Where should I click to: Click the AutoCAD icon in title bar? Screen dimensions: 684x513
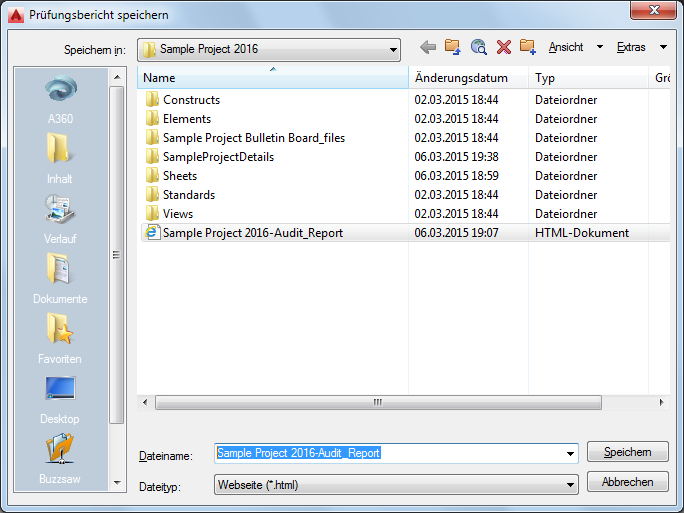click(x=16, y=15)
